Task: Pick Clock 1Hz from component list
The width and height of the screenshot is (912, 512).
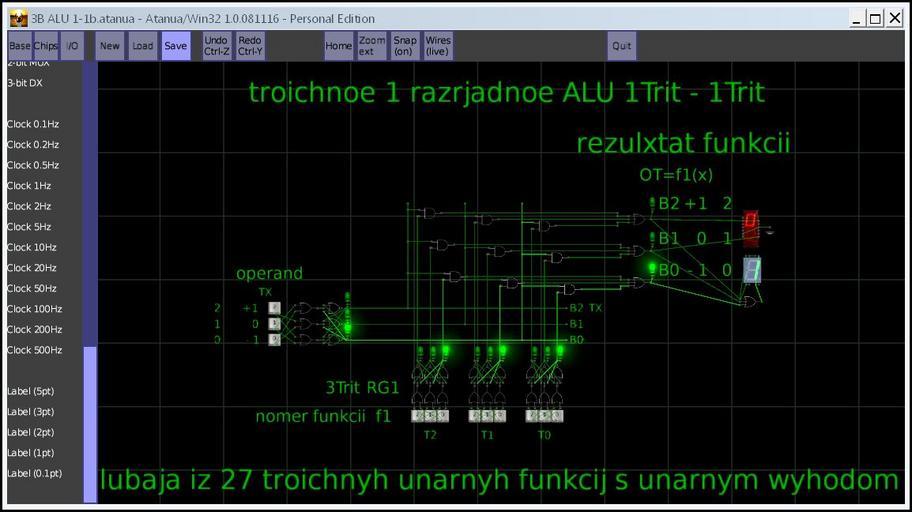Action: (x=29, y=186)
